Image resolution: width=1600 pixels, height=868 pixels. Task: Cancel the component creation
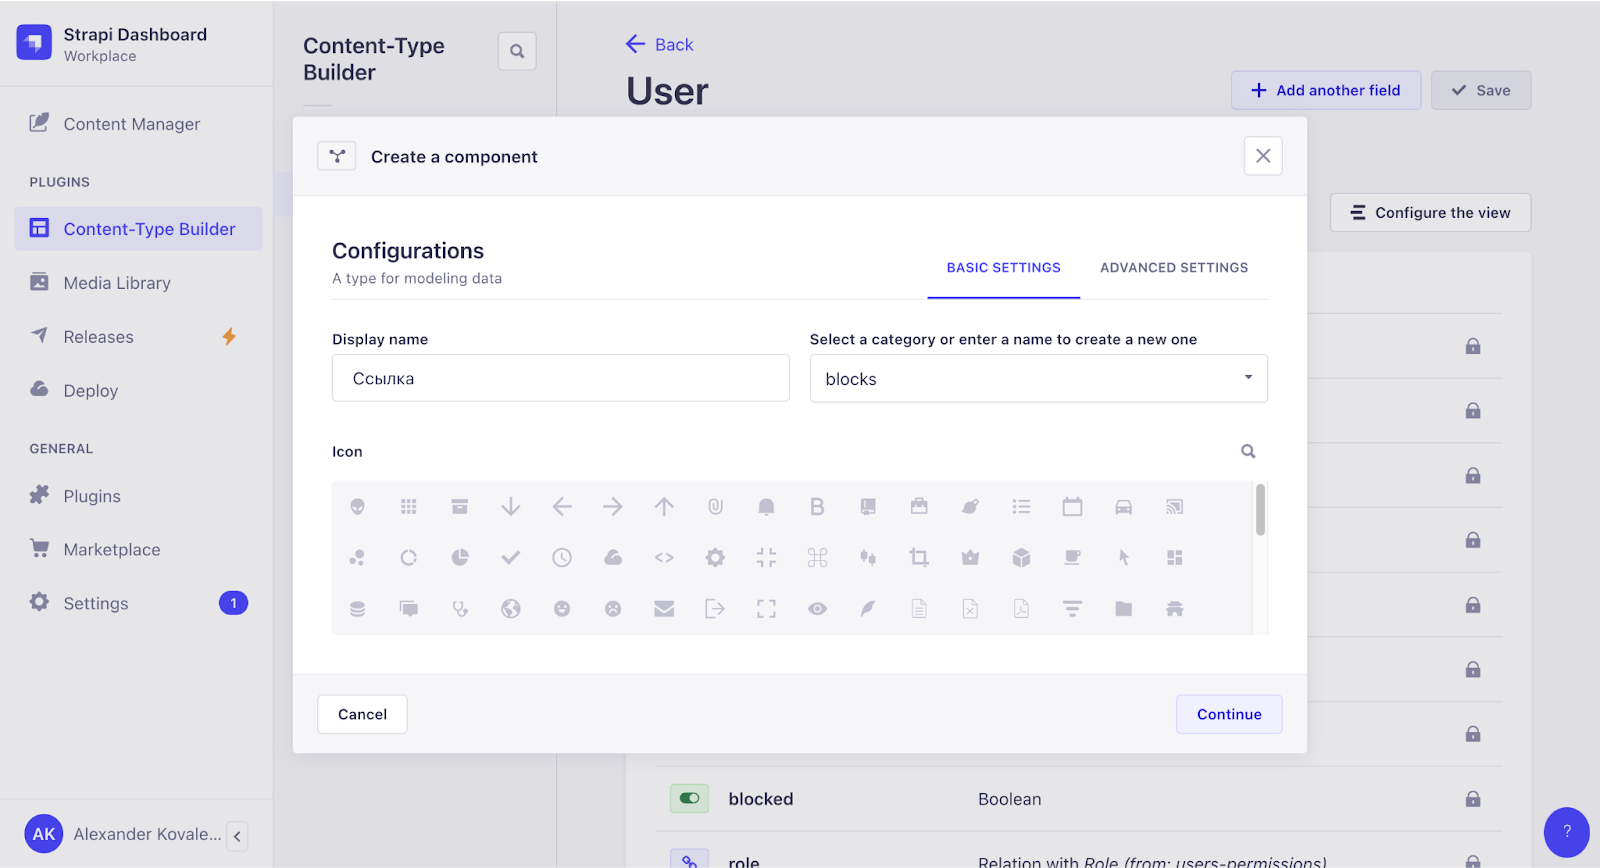click(362, 714)
